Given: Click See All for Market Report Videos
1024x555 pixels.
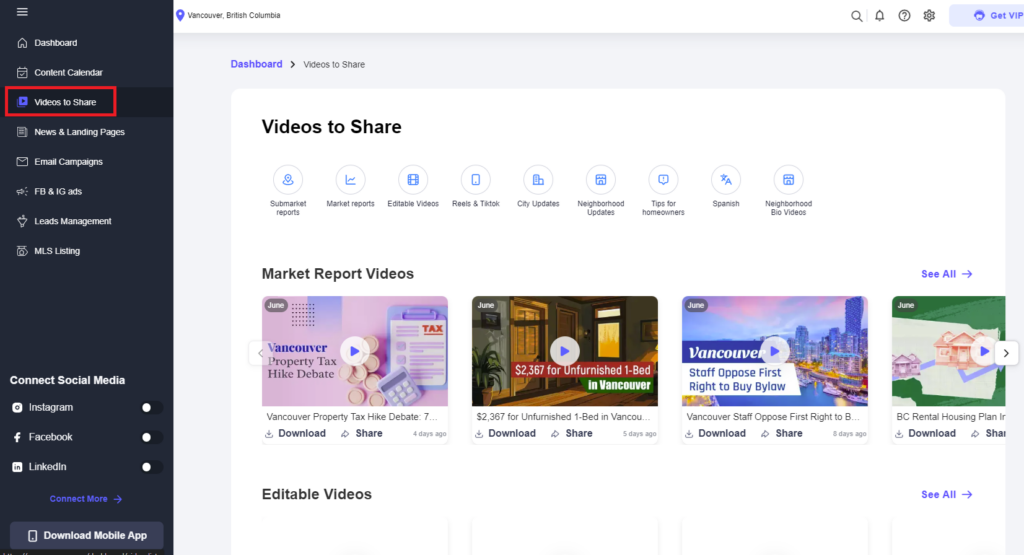Looking at the screenshot, I should 946,274.
